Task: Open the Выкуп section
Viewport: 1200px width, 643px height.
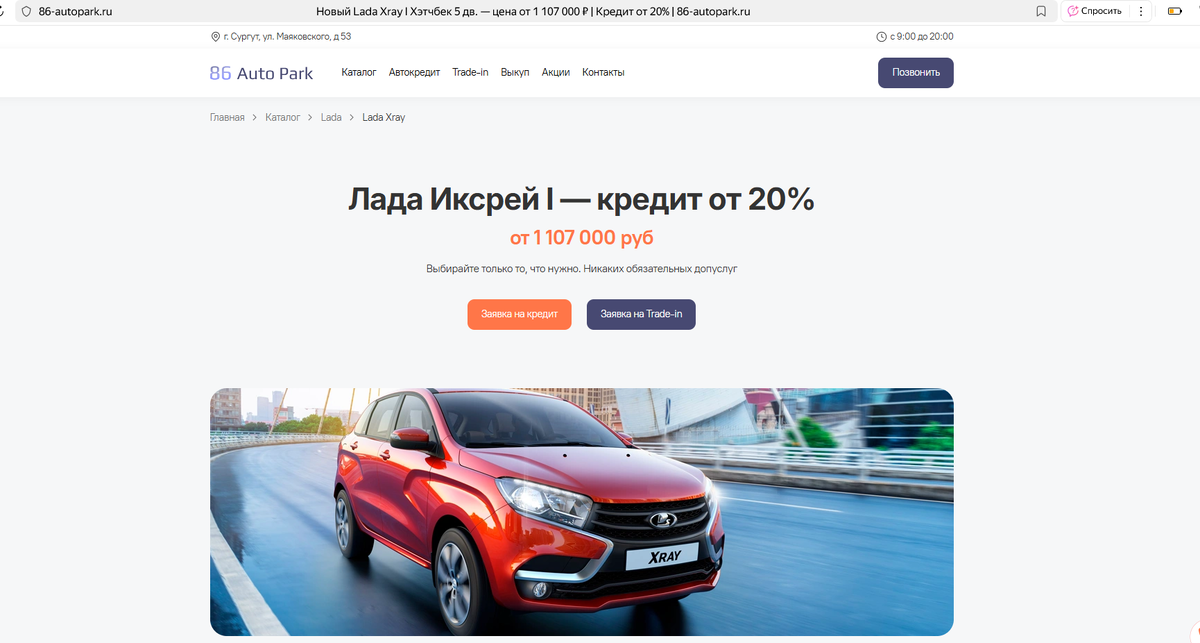Action: [515, 72]
